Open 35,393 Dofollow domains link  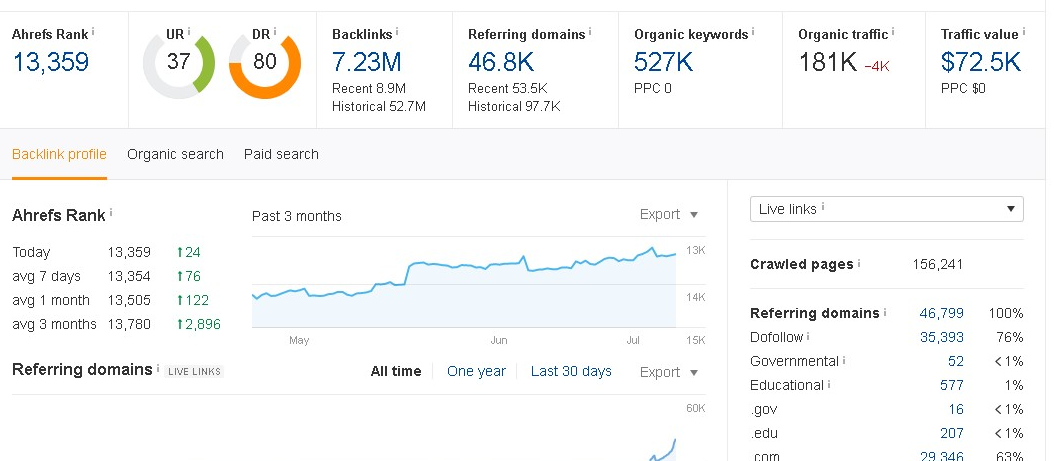(941, 337)
